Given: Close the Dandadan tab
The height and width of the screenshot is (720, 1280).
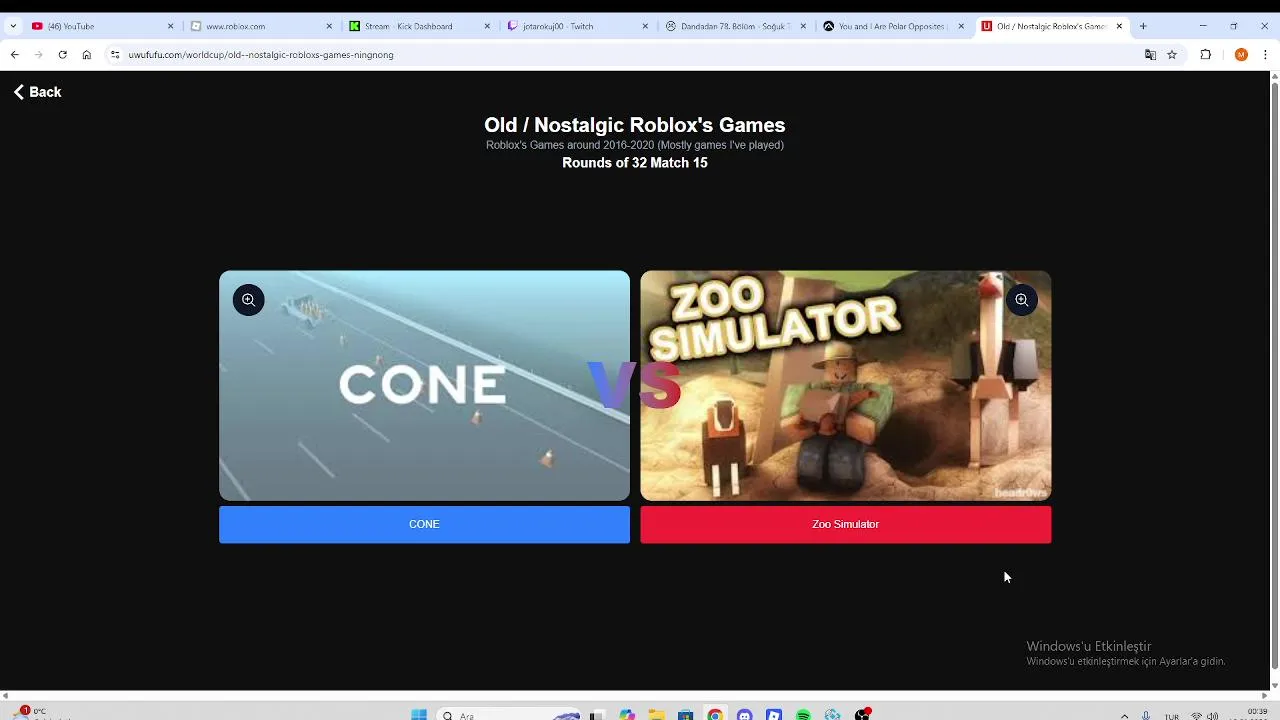Looking at the screenshot, I should point(803,26).
